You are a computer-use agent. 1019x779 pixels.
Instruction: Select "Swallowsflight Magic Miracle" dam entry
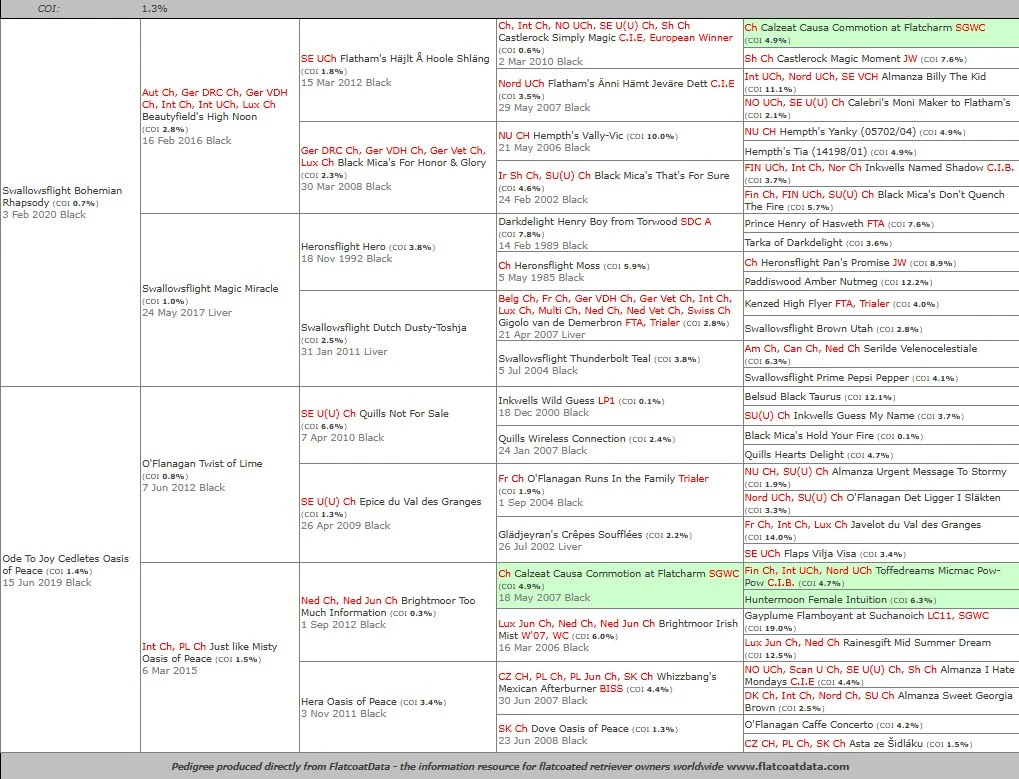click(x=210, y=288)
